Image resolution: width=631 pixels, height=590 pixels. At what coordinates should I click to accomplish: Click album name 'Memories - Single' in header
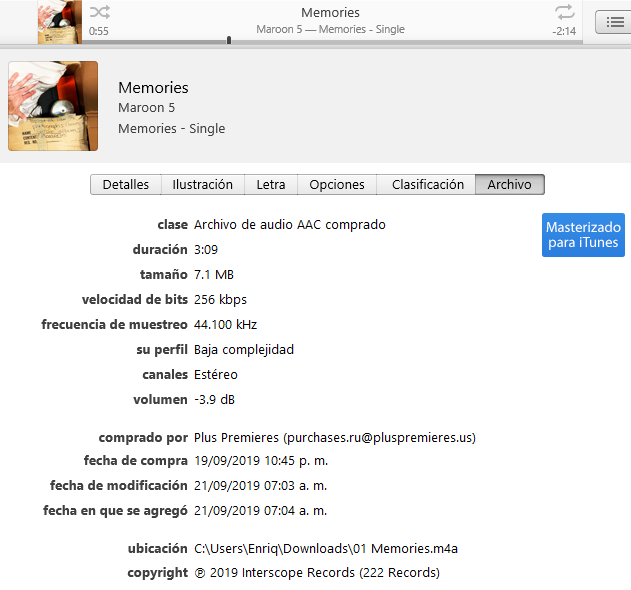171,128
